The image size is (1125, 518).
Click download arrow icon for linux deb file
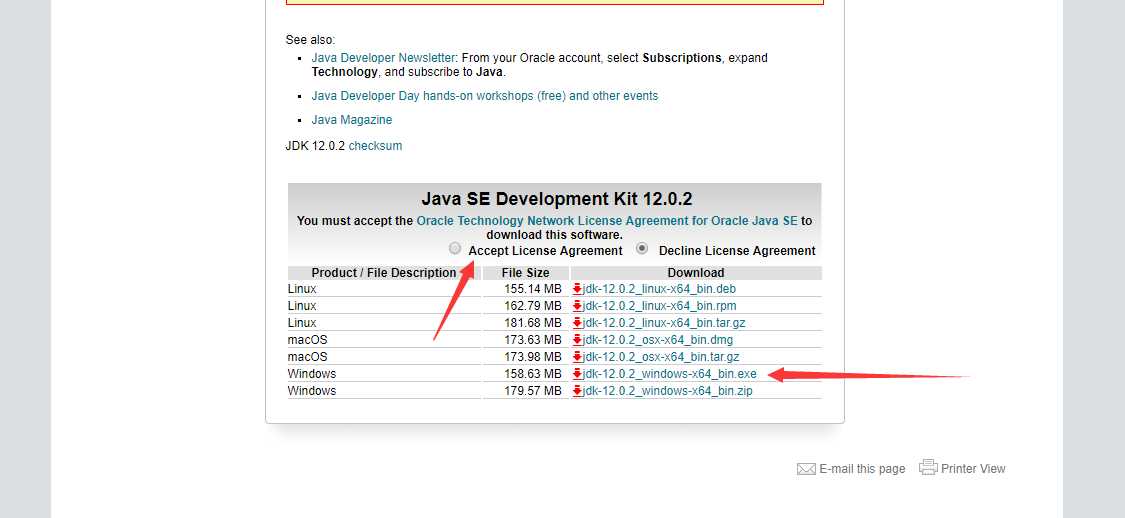tap(577, 289)
